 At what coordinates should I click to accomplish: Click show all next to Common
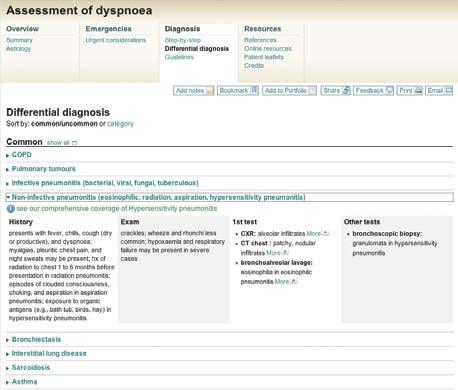(58, 143)
